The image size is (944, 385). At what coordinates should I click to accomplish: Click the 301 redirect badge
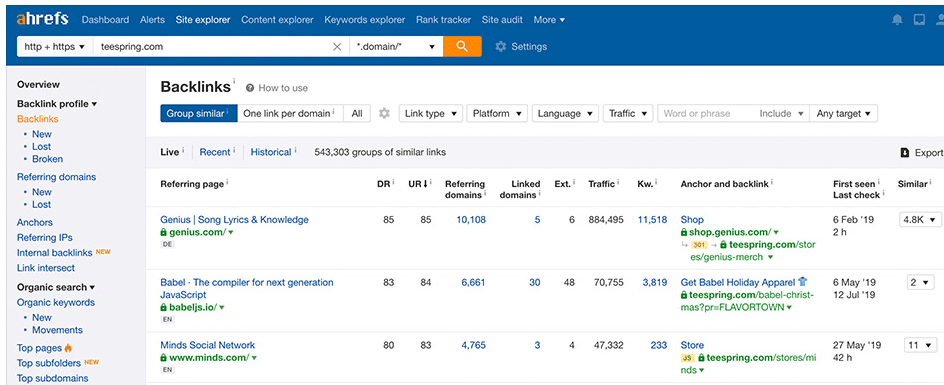pyautogui.click(x=699, y=245)
